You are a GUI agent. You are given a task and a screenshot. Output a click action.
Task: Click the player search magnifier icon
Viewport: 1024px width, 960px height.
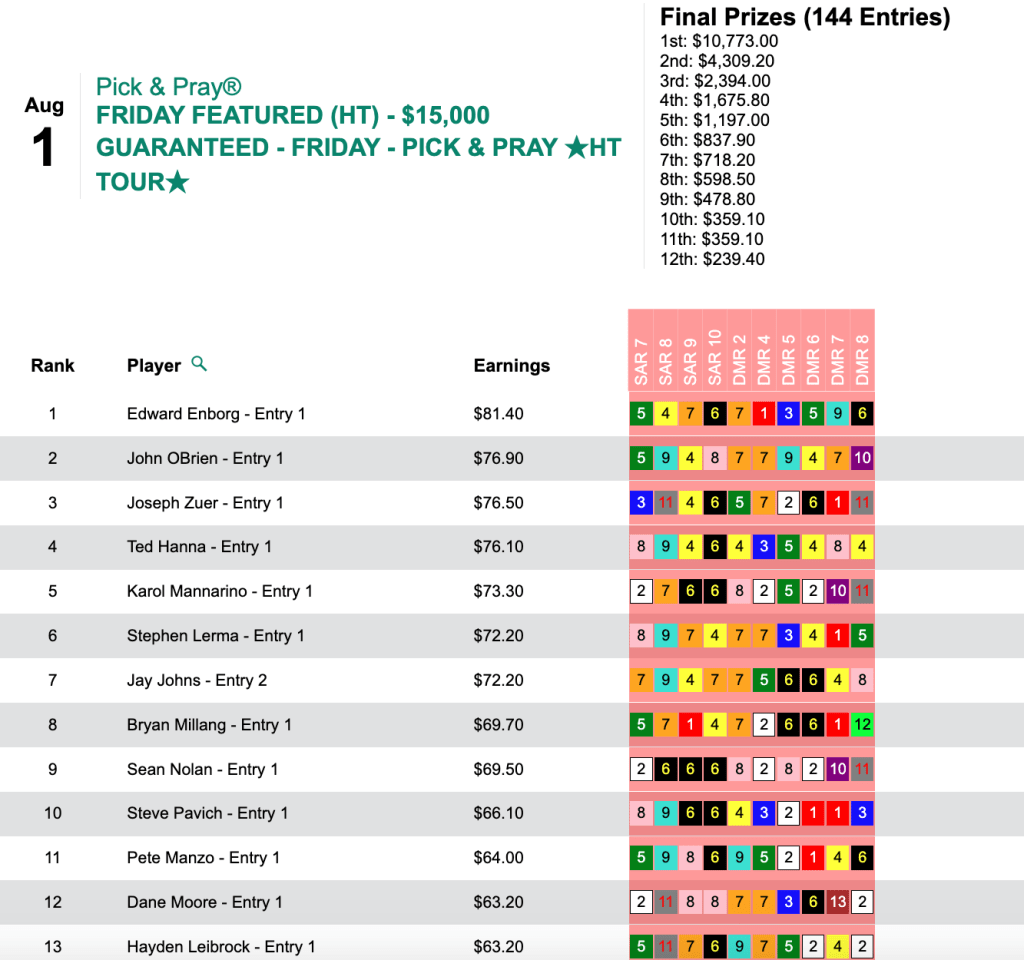(199, 364)
